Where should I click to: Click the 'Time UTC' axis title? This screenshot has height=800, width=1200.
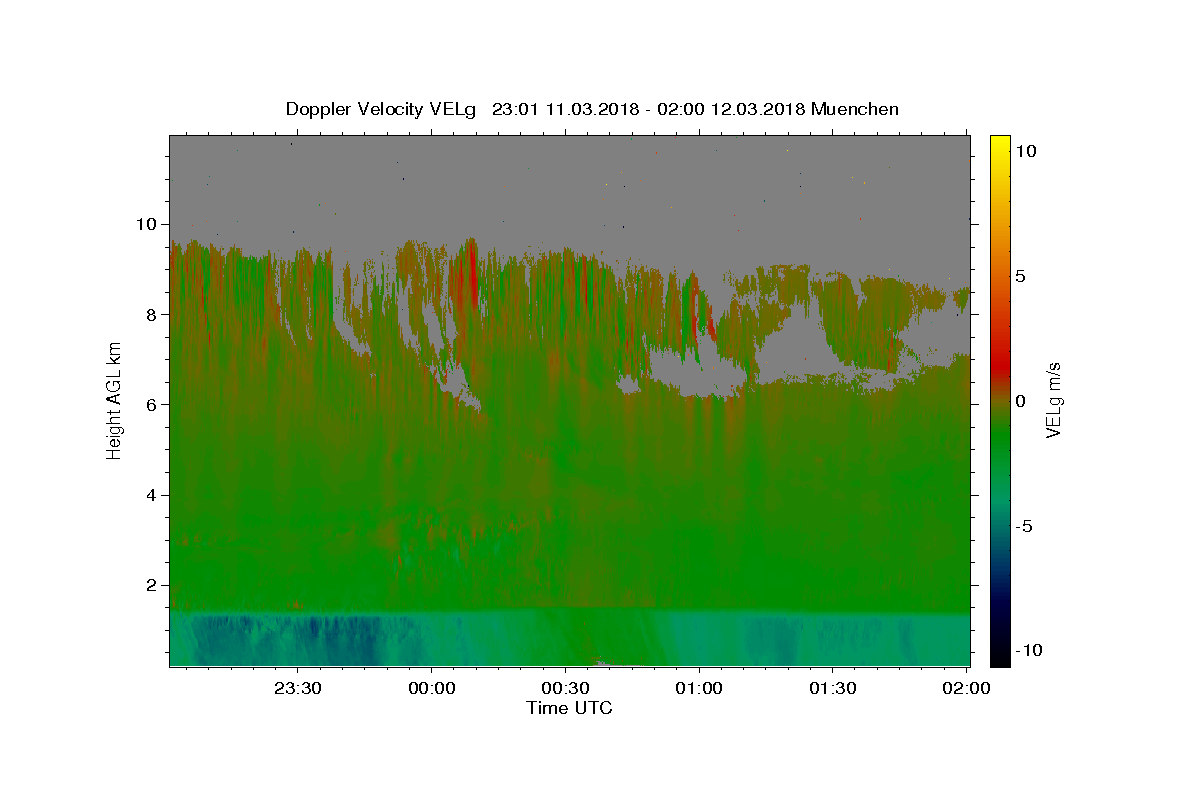click(569, 708)
